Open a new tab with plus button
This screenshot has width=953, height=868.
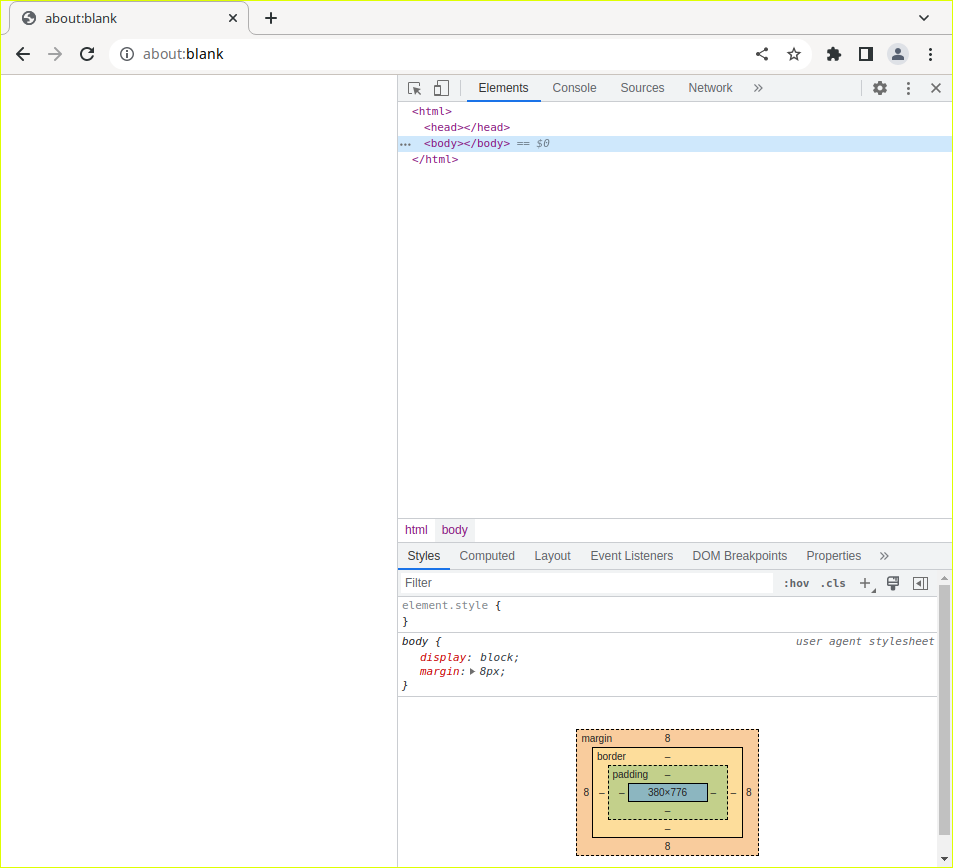[x=271, y=18]
